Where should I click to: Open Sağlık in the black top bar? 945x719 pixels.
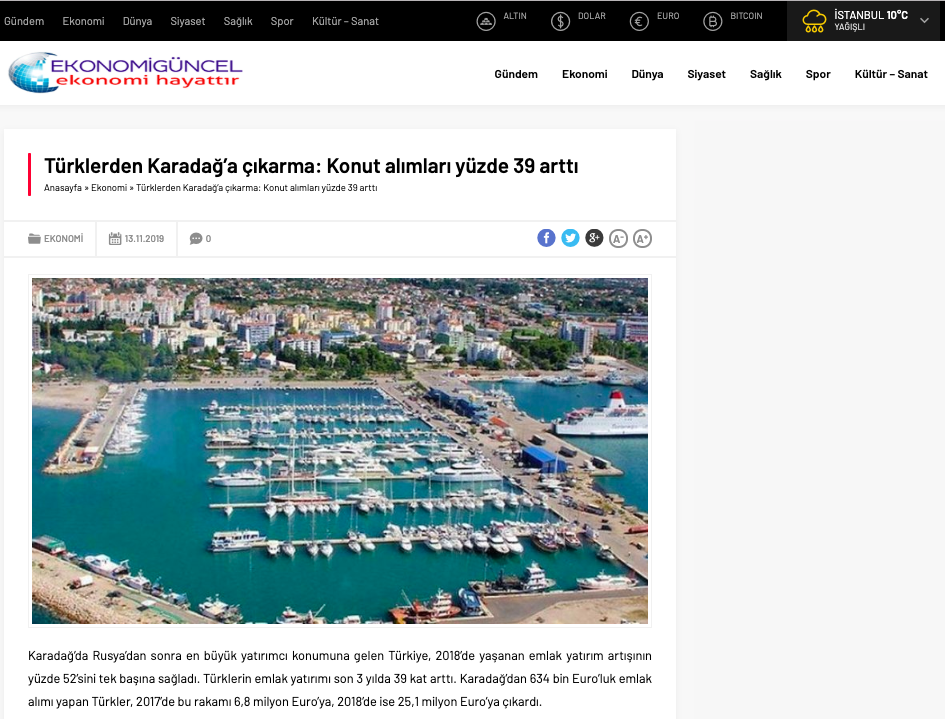238,21
